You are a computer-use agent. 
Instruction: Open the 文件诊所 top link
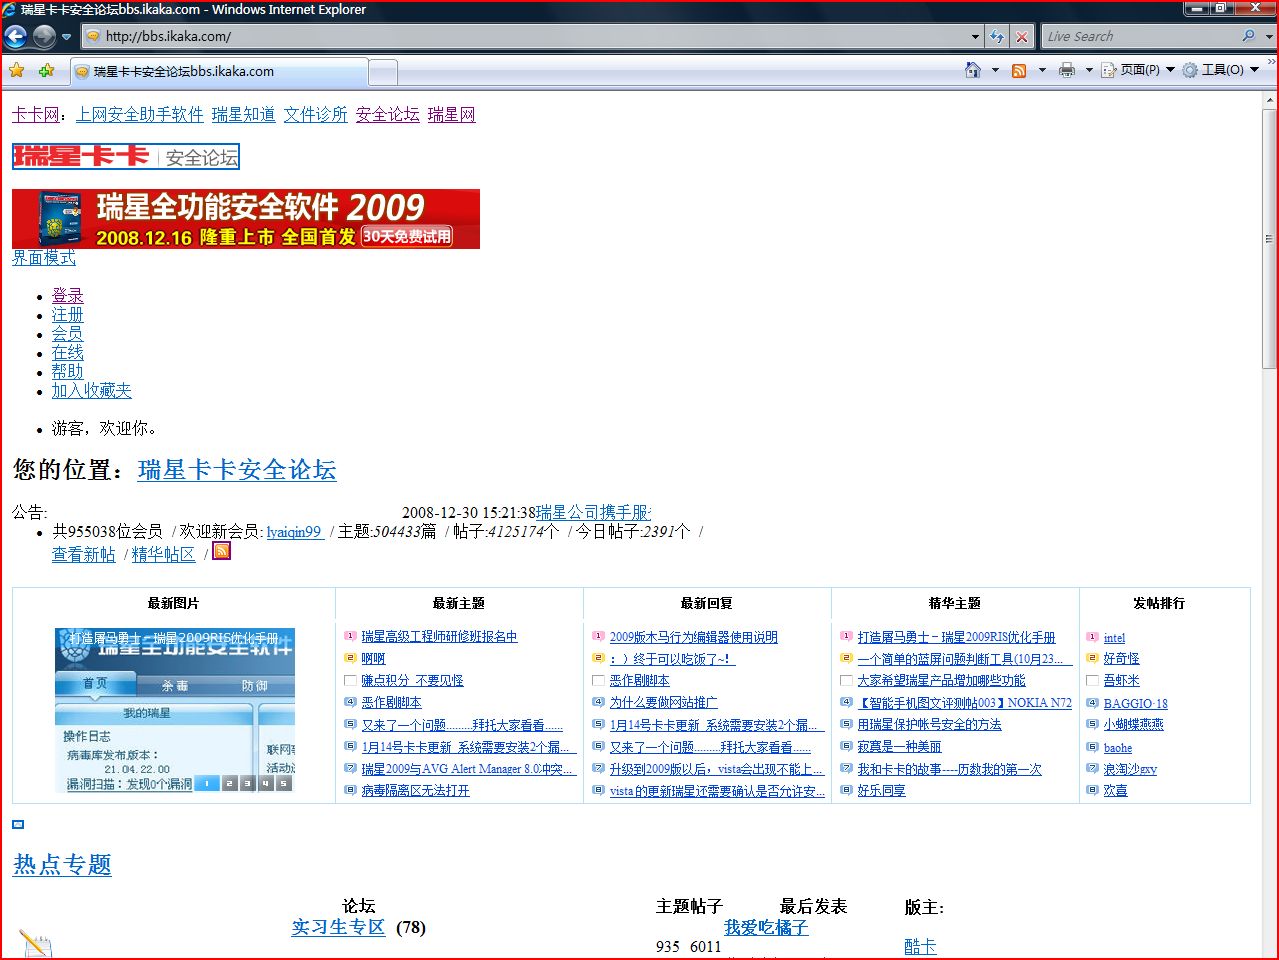coord(316,115)
